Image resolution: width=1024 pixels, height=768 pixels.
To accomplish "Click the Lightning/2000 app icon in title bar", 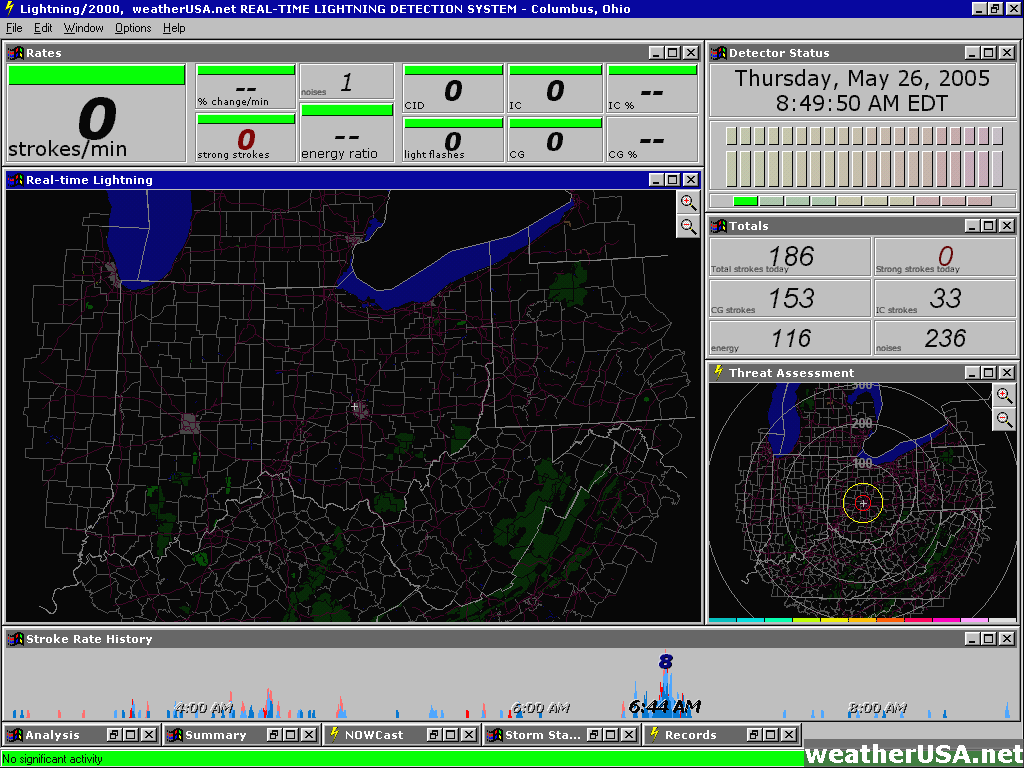I will click(9, 8).
